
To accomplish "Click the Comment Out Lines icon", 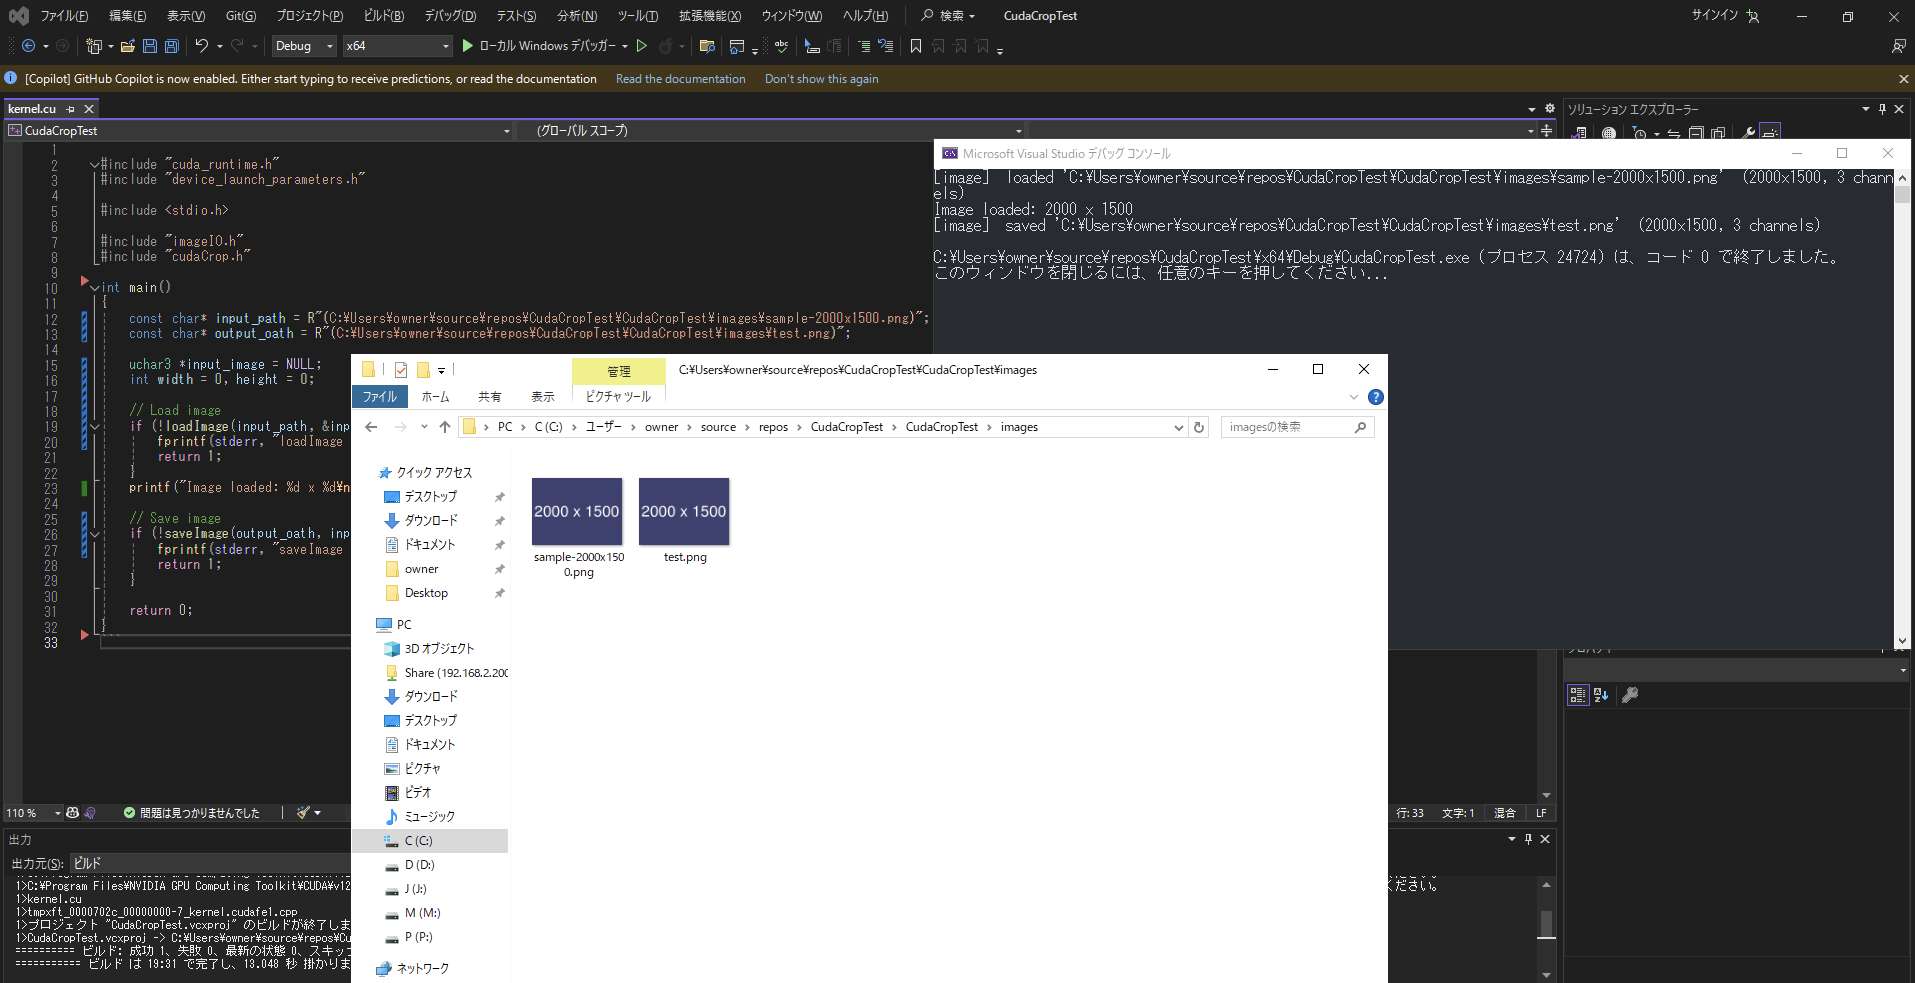I will point(864,46).
